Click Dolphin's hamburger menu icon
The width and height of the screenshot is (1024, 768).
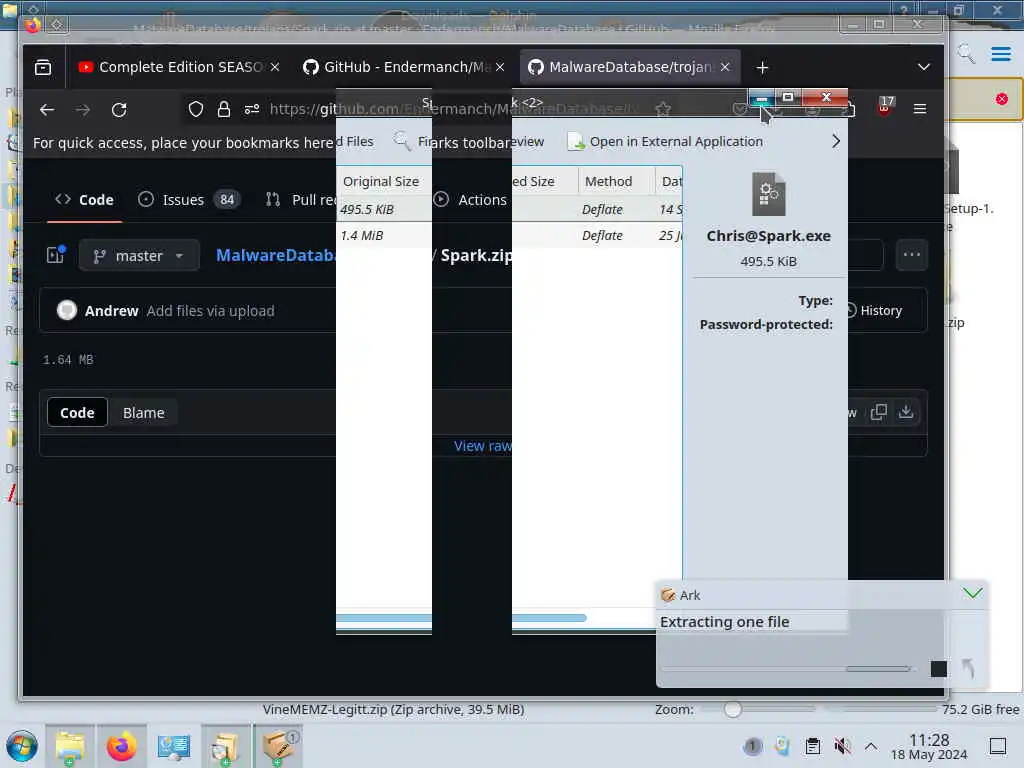point(1000,54)
